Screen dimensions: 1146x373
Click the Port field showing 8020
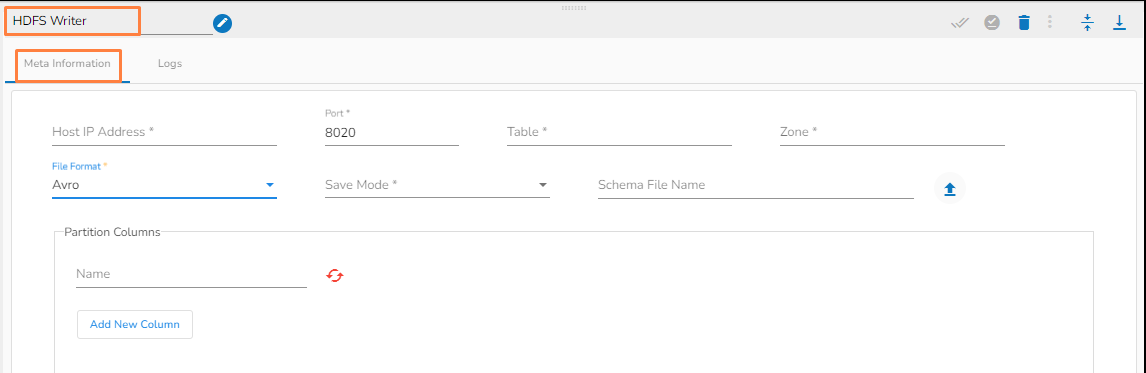tap(392, 132)
